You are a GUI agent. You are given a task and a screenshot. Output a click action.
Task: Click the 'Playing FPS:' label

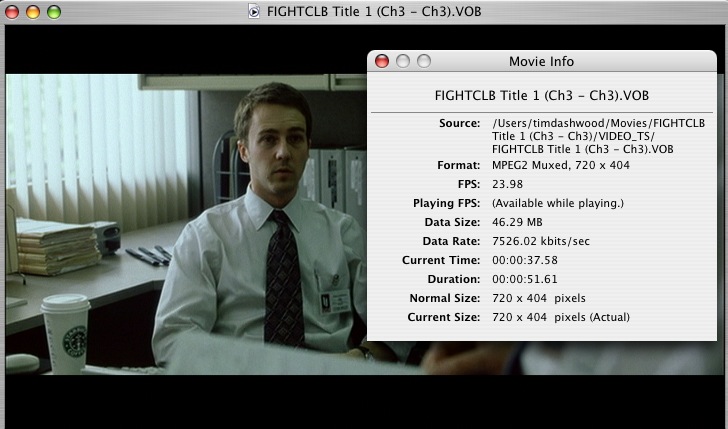[447, 203]
